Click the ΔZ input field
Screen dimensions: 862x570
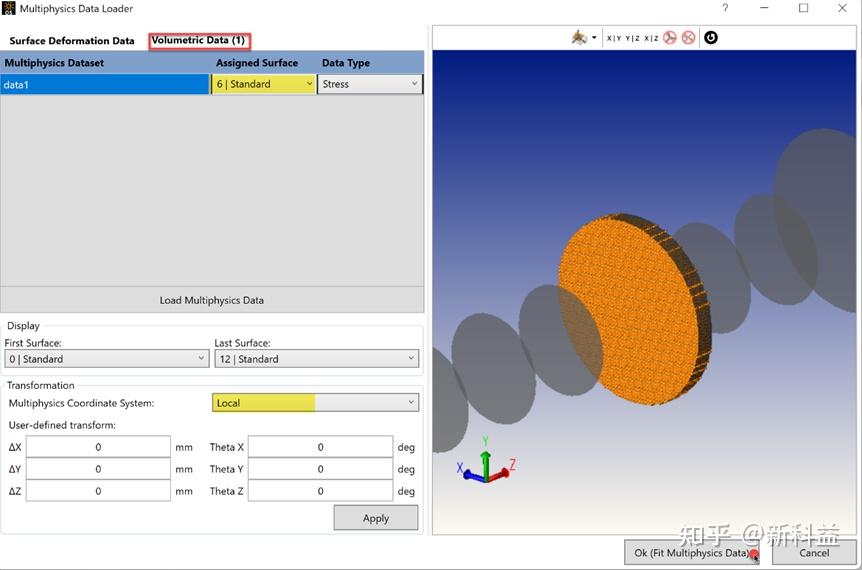tap(98, 491)
